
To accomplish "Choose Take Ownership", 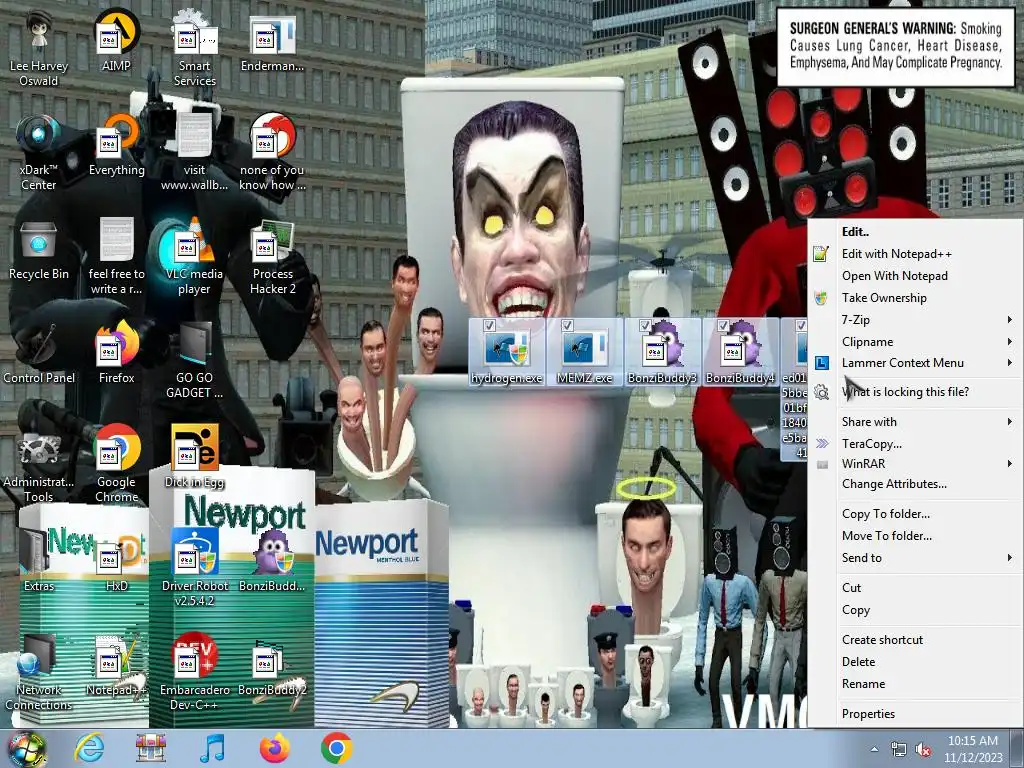I will click(915, 298).
